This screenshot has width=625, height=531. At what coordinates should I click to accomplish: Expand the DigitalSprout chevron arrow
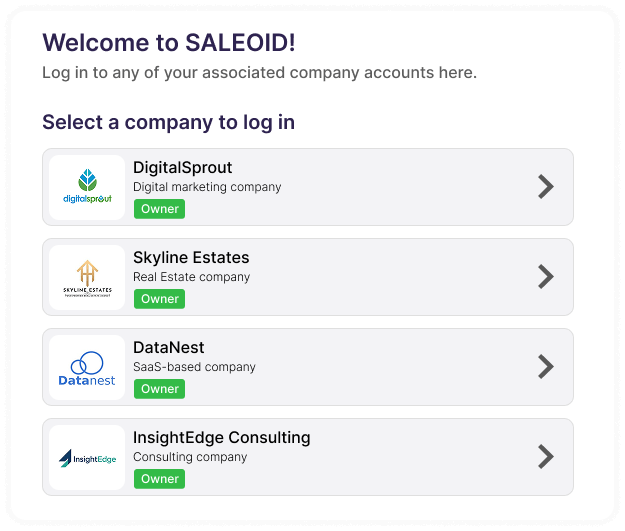(x=545, y=187)
